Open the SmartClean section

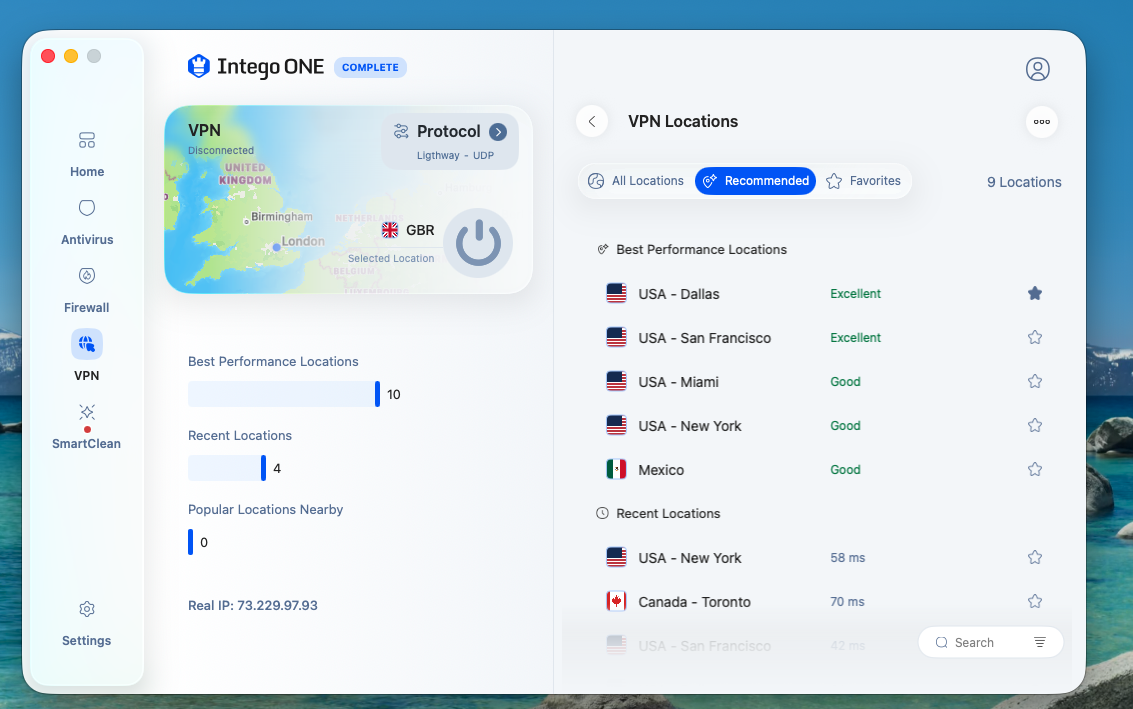[x=87, y=426]
